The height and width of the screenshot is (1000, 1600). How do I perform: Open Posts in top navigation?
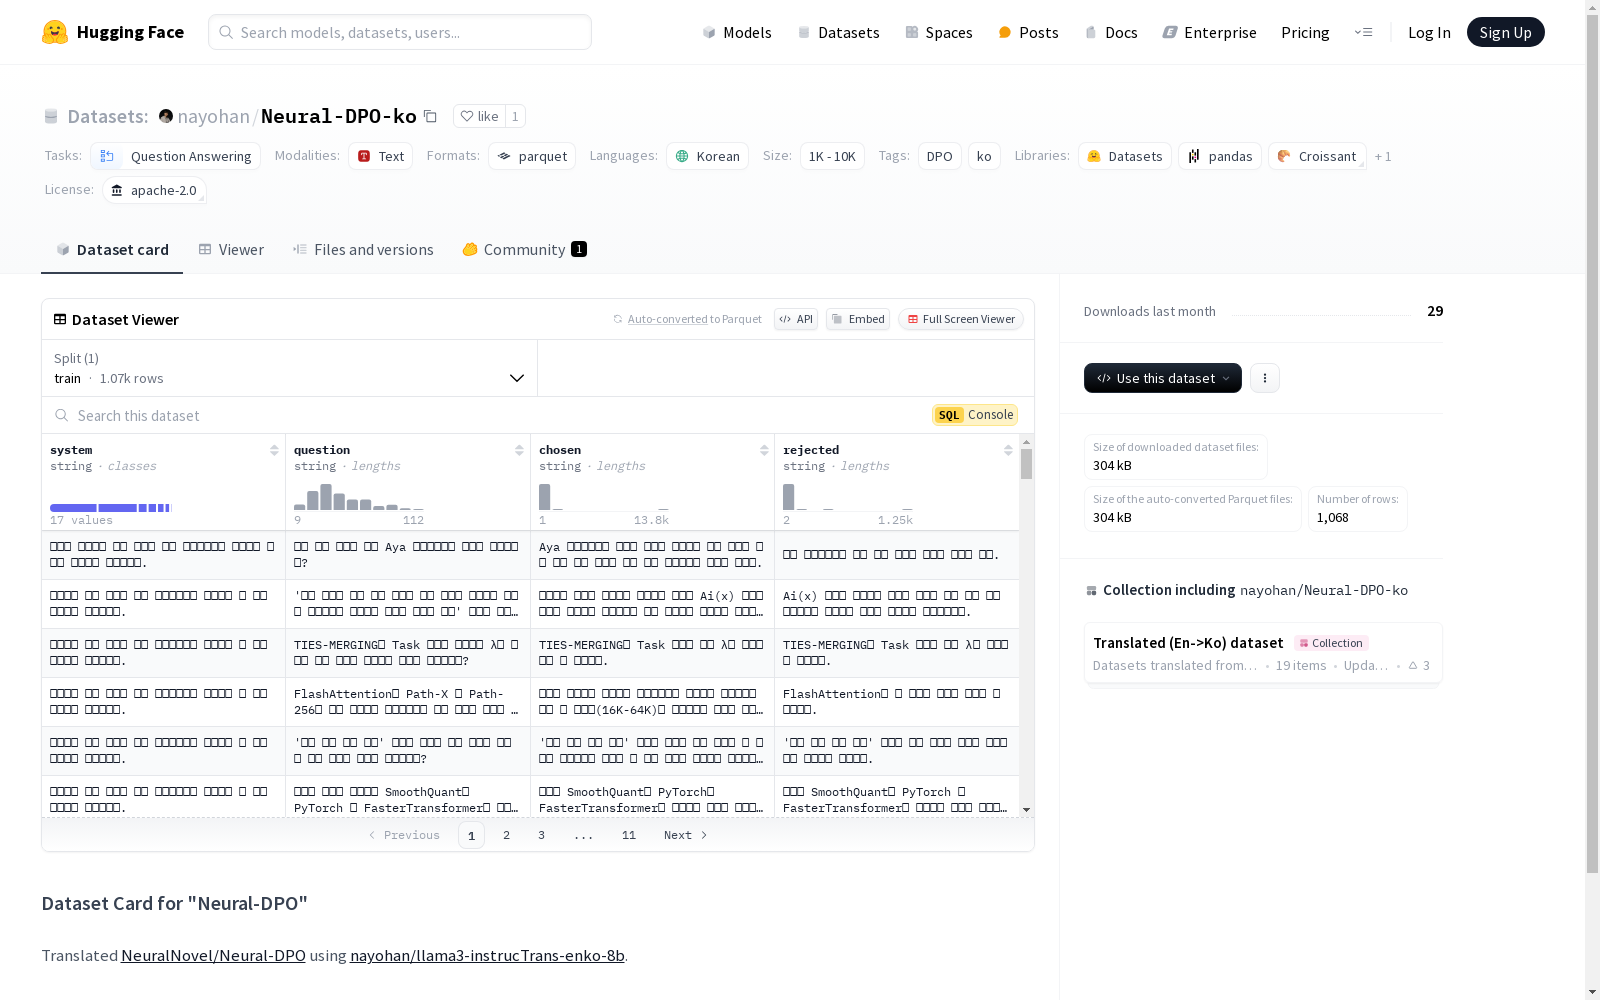coord(1029,32)
